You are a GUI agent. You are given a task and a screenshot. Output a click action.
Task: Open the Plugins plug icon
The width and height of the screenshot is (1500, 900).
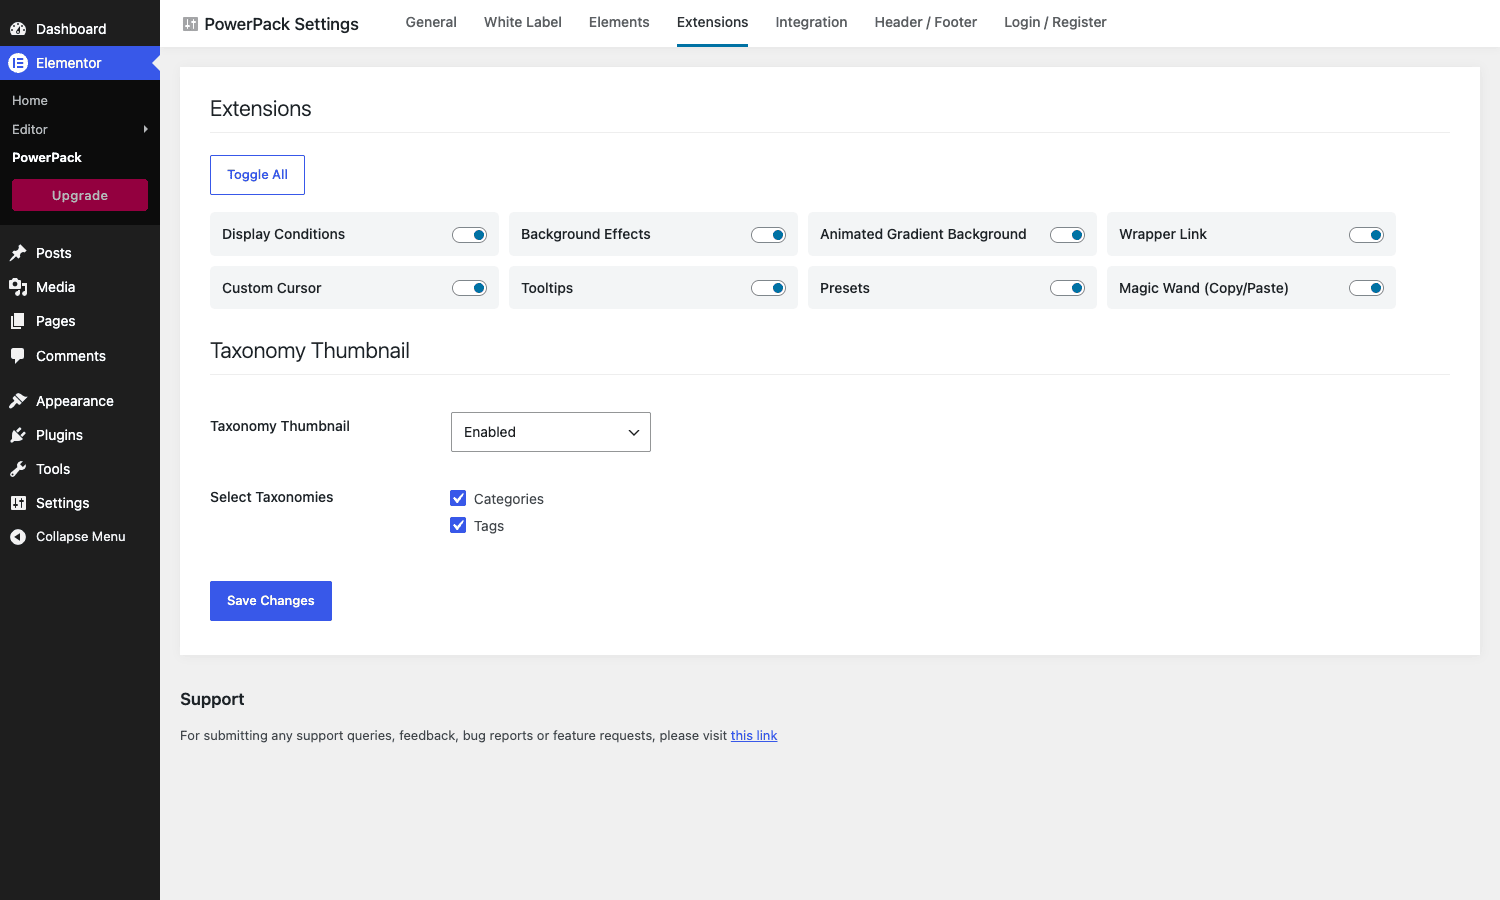18,435
